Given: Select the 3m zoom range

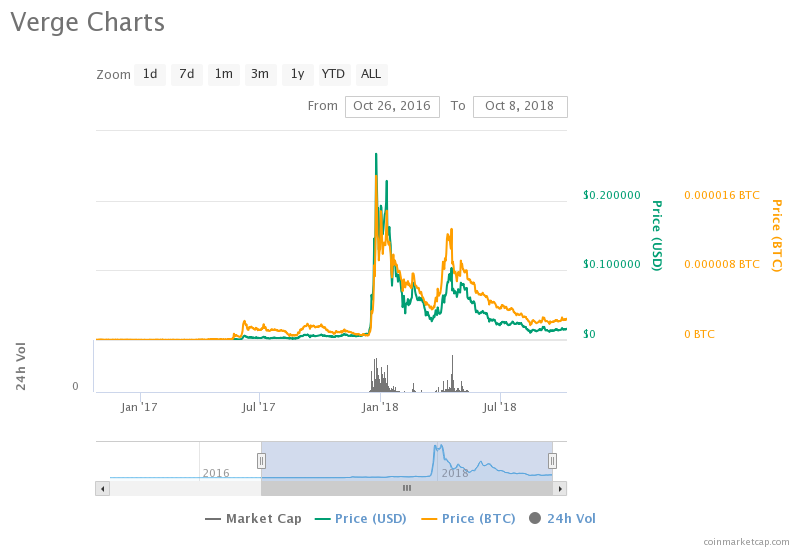Looking at the screenshot, I should pos(260,74).
